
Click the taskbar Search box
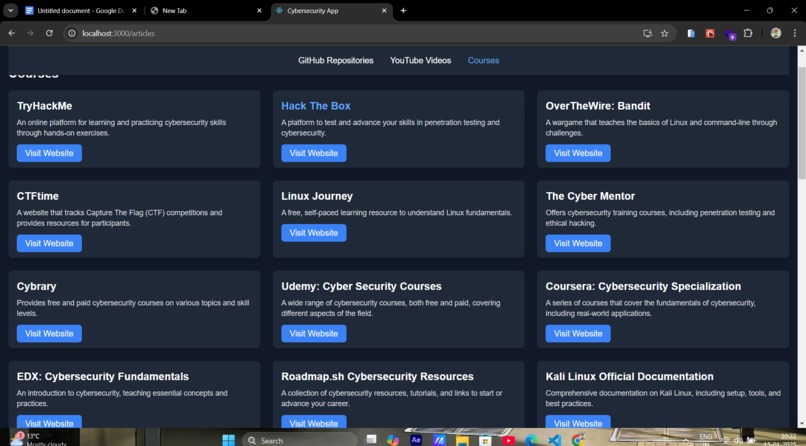click(x=299, y=440)
